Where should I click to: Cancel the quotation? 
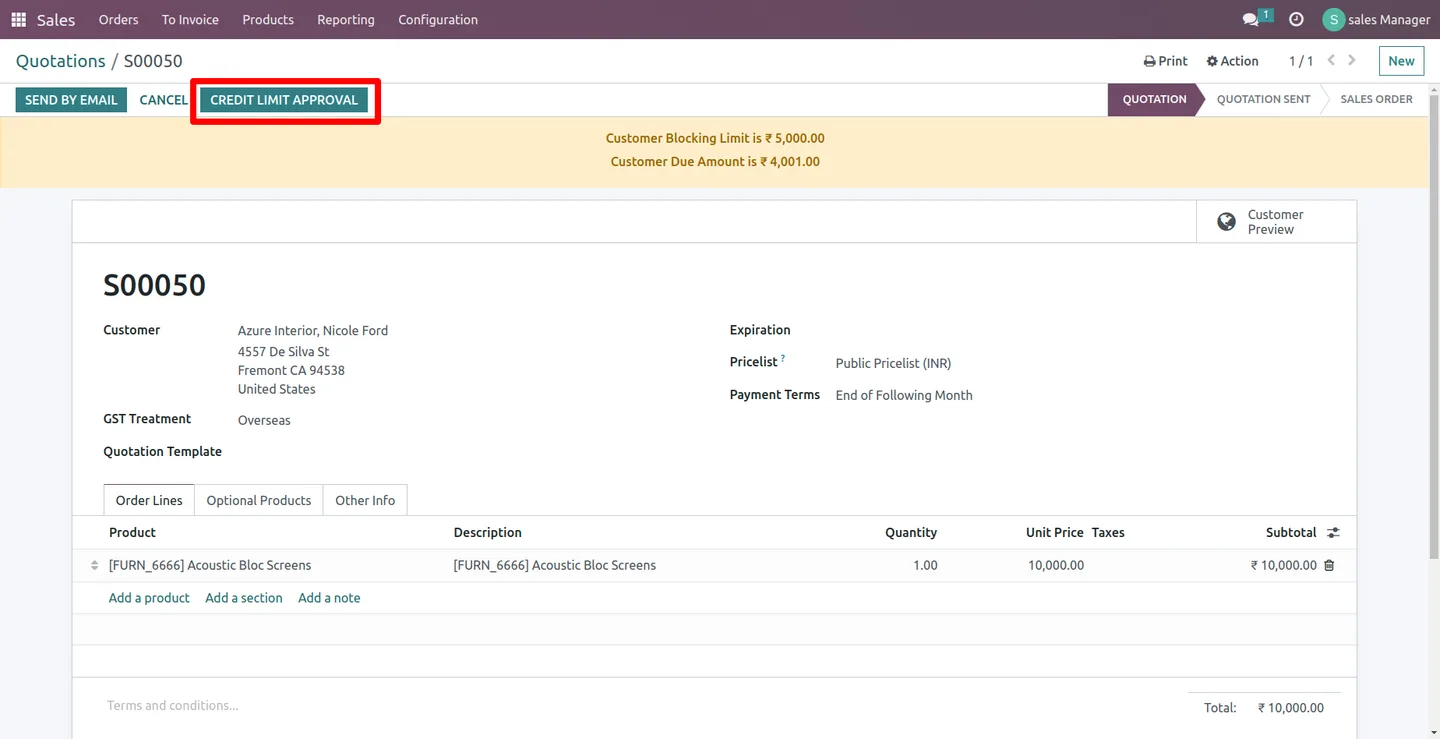point(163,100)
